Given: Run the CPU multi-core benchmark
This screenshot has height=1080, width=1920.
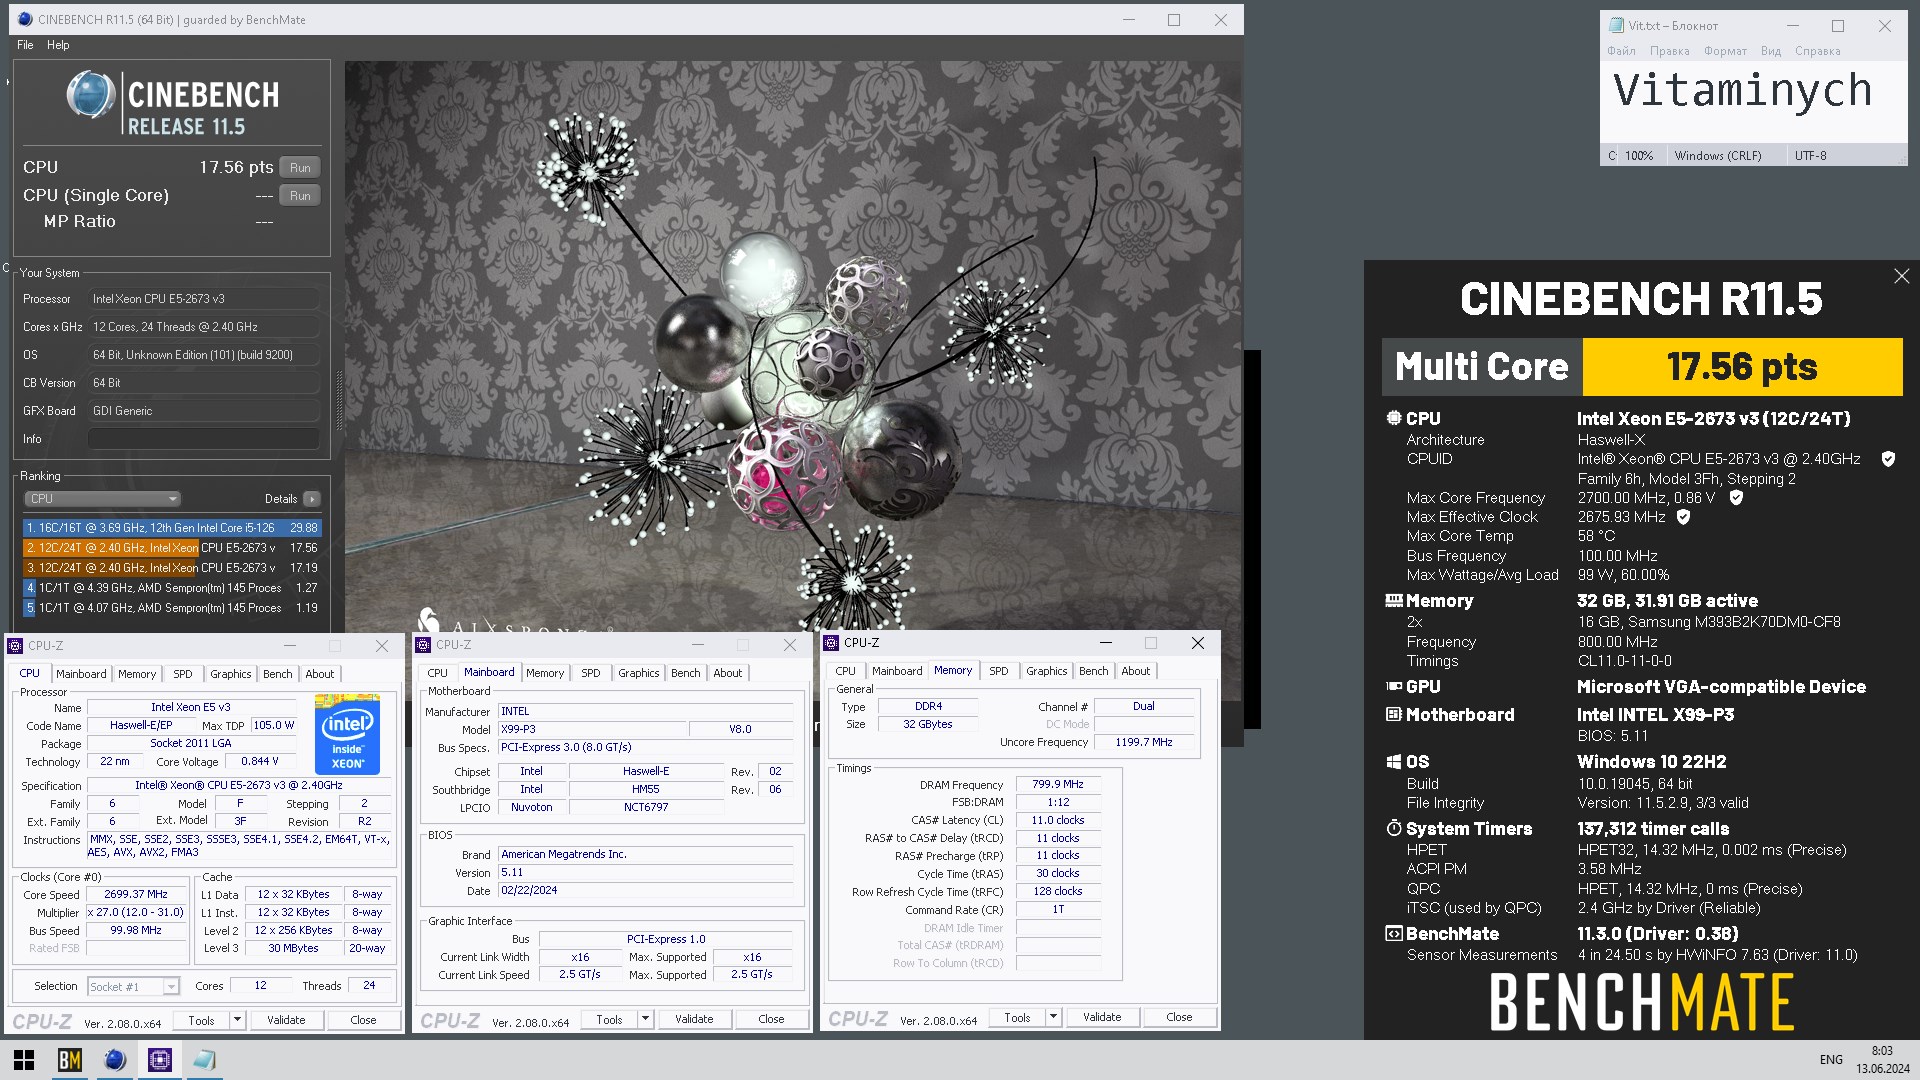Looking at the screenshot, I should coord(300,168).
